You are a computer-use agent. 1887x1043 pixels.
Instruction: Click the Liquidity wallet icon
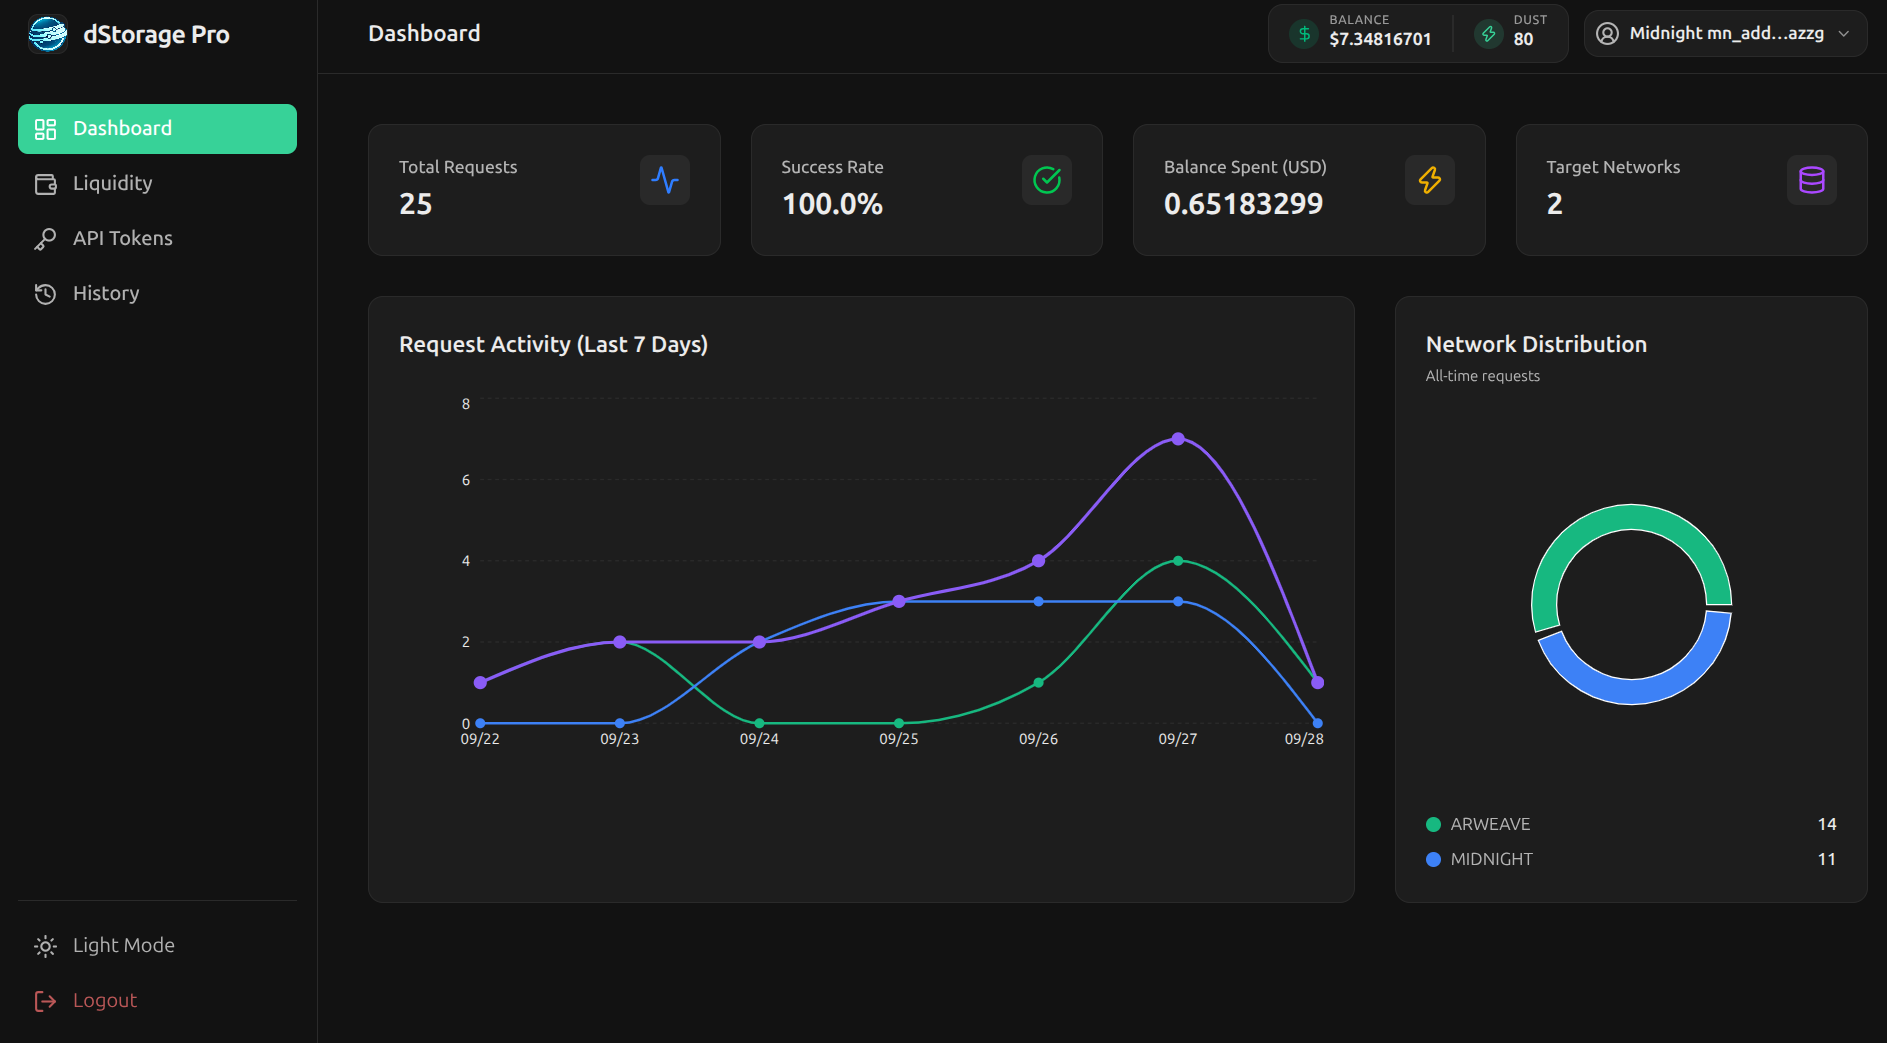pyautogui.click(x=45, y=184)
